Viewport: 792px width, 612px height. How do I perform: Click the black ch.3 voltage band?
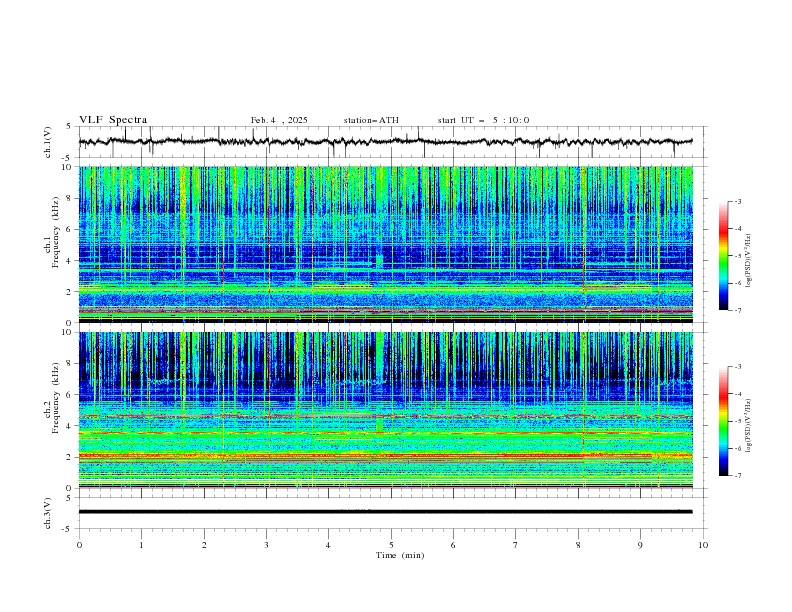(385, 512)
